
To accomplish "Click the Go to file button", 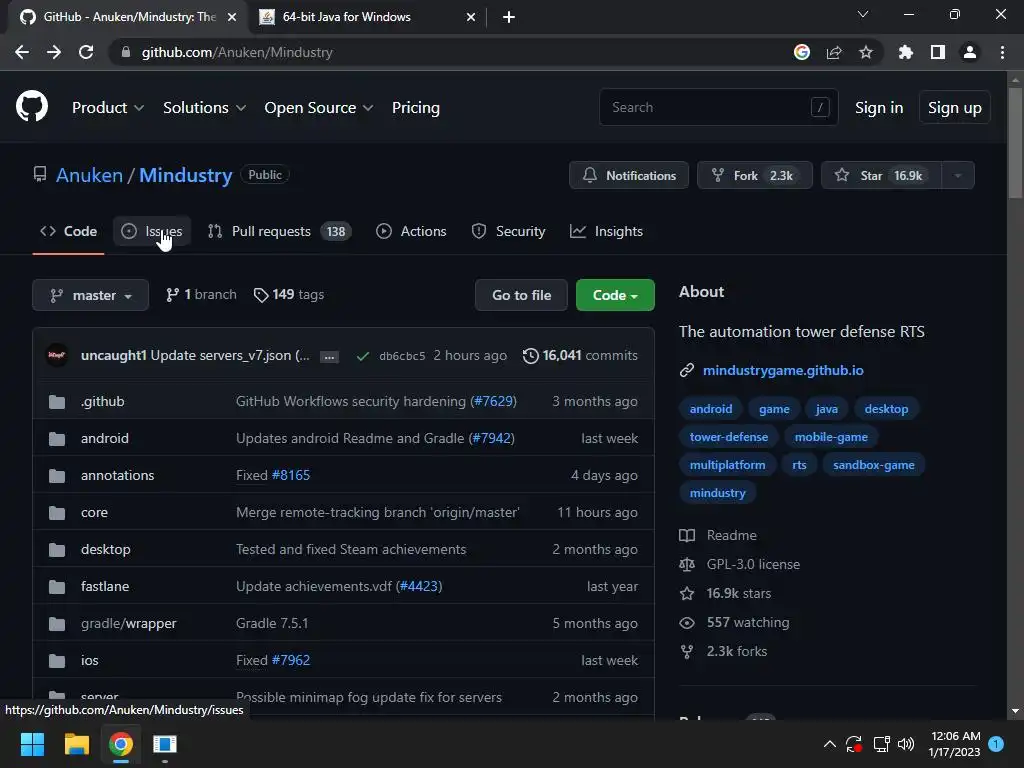I will pyautogui.click(x=521, y=295).
